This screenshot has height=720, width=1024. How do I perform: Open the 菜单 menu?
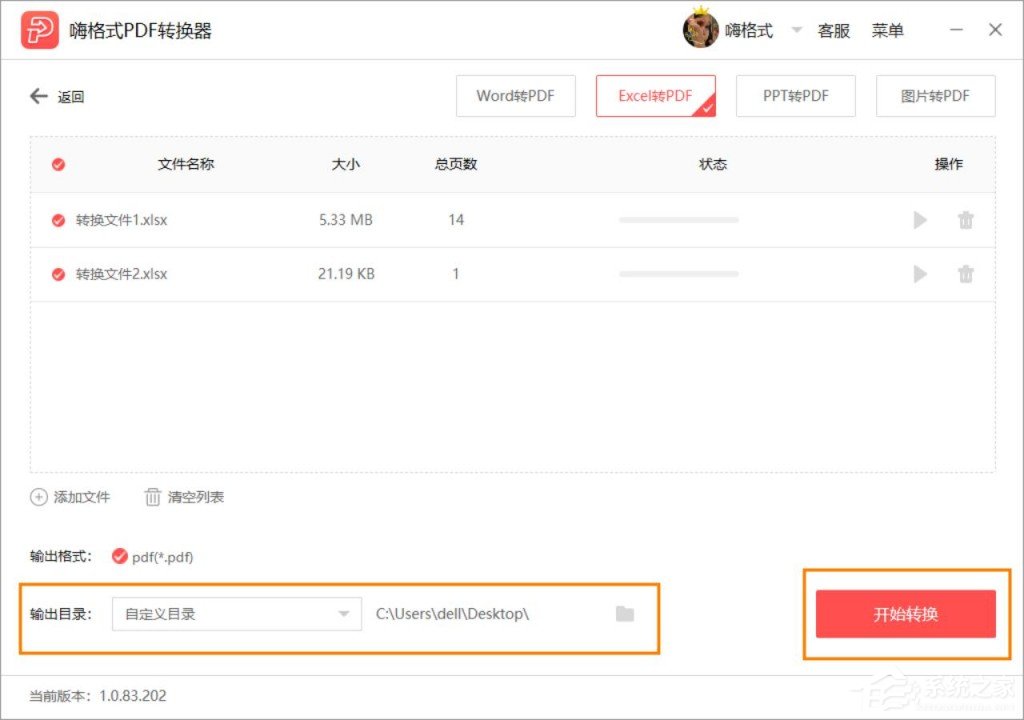[889, 30]
